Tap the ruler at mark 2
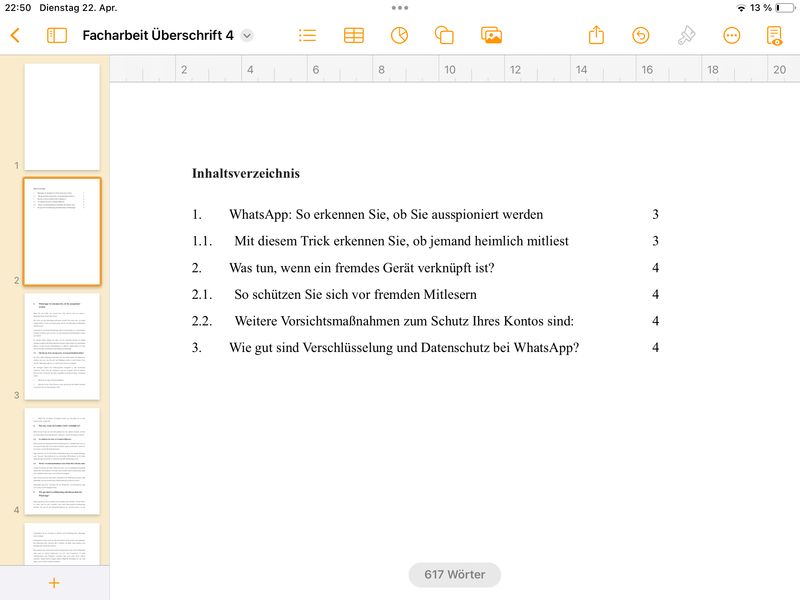800x600 pixels. click(184, 69)
